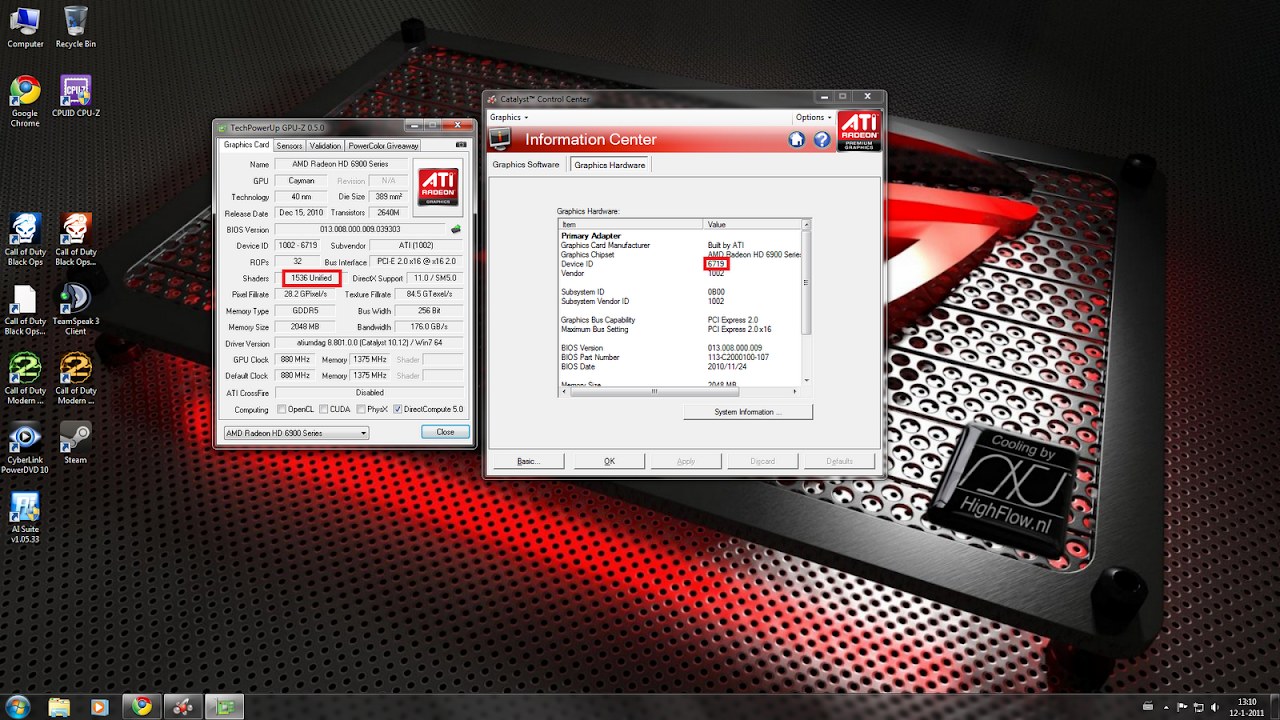Viewport: 1280px width, 720px height.
Task: Open the Computer desktop icon
Action: click(25, 27)
